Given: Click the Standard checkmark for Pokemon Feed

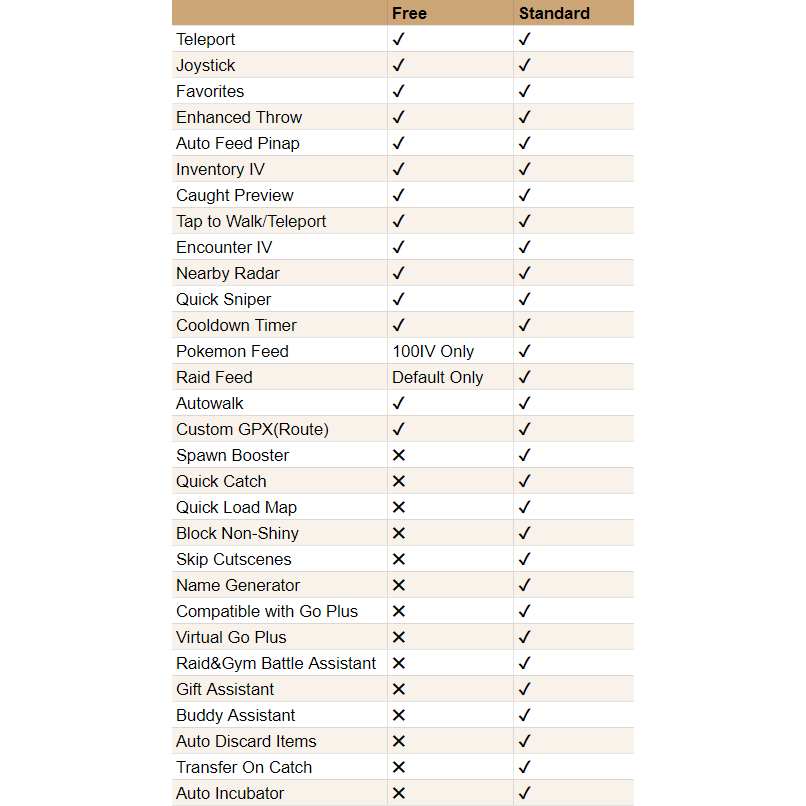Looking at the screenshot, I should click(x=524, y=352).
